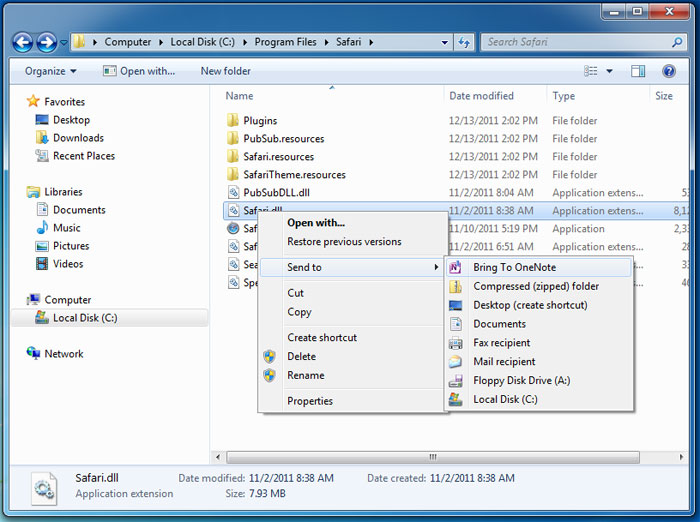Screen dimensions: 700x522
Task: Select the Plugins folder
Action: (x=260, y=121)
